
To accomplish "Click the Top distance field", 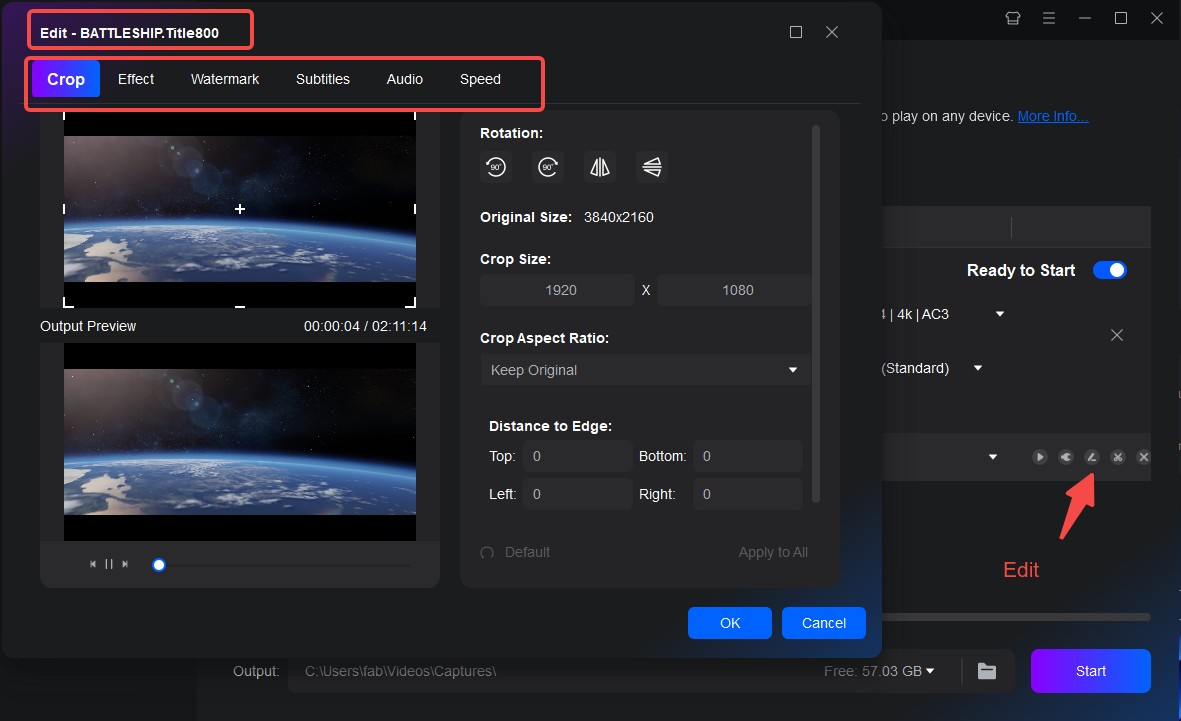I will pos(578,457).
